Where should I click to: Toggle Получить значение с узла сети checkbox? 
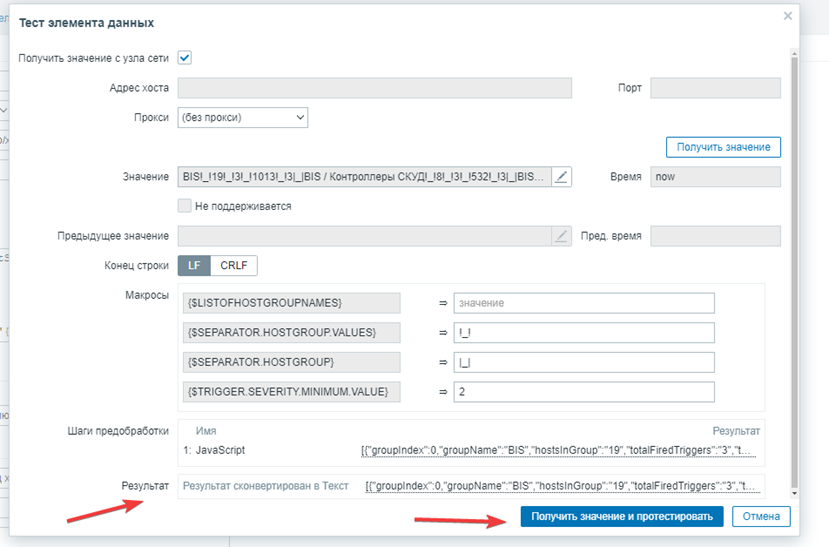pos(184,58)
